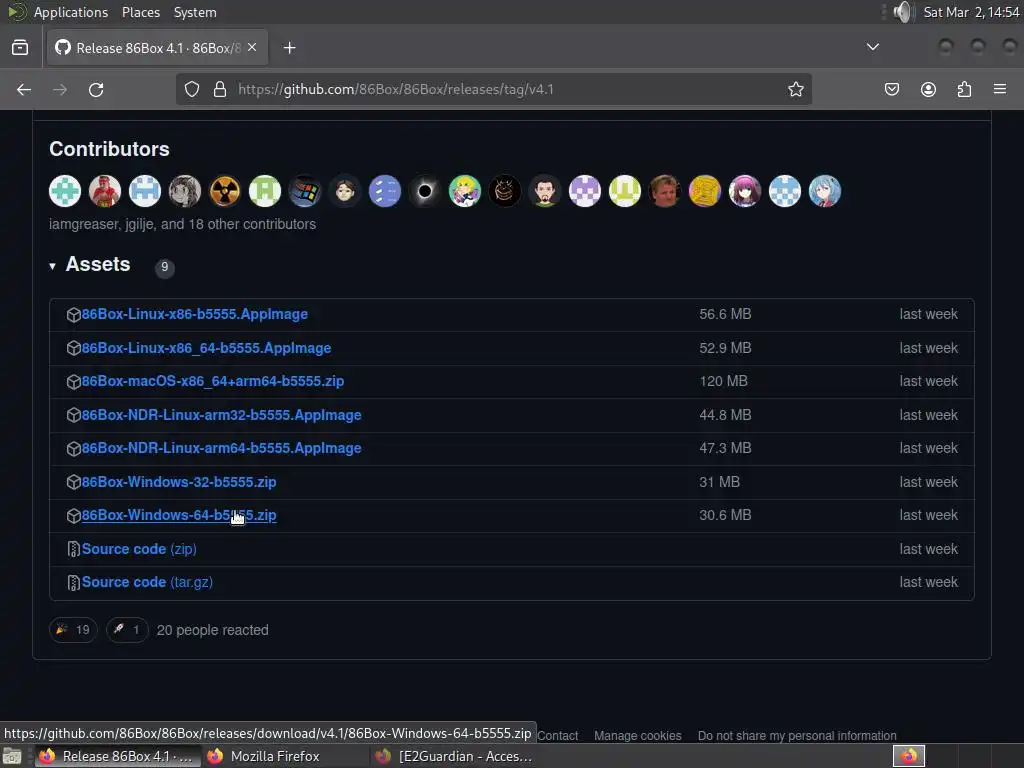This screenshot has width=1024, height=768.
Task: Click 'iamgreaser, jgilje, and 18 other contributors' text
Action: (182, 224)
